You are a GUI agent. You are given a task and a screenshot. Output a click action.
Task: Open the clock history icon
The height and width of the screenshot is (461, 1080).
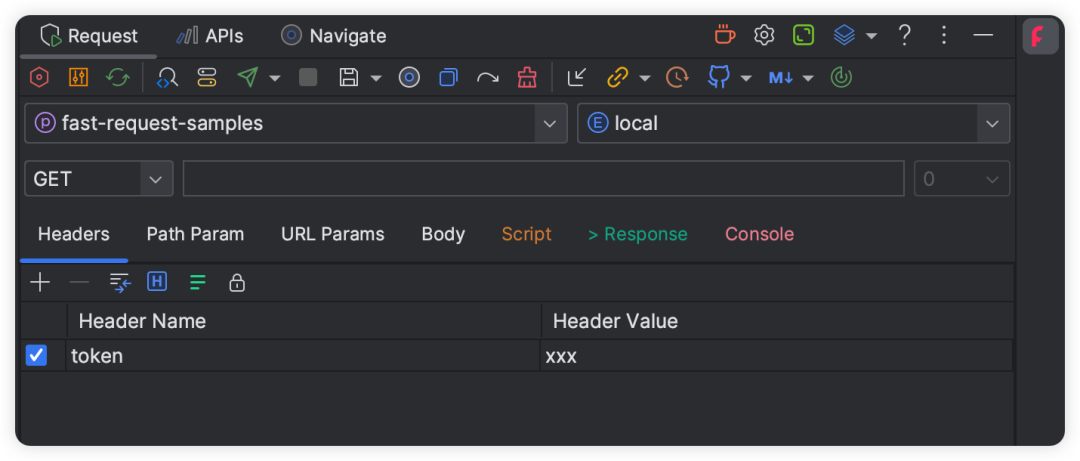point(677,78)
